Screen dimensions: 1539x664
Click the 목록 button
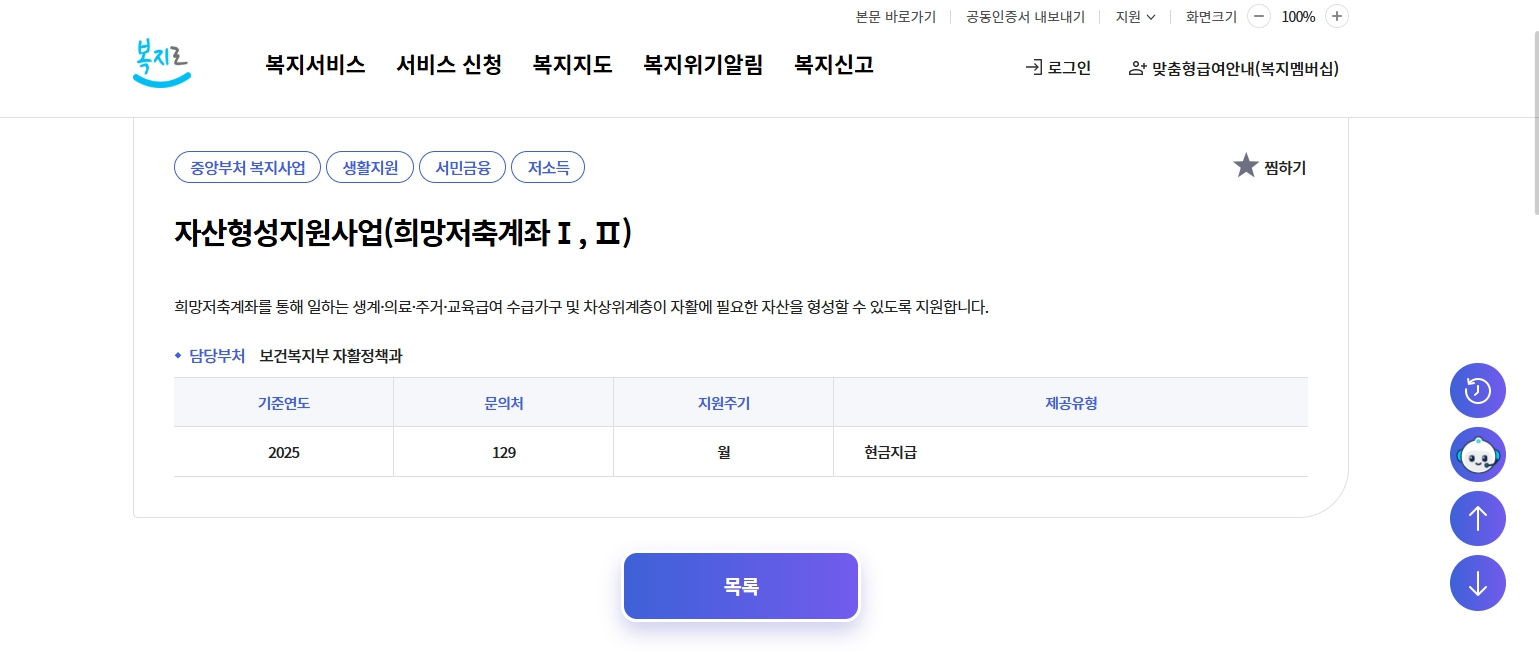740,586
